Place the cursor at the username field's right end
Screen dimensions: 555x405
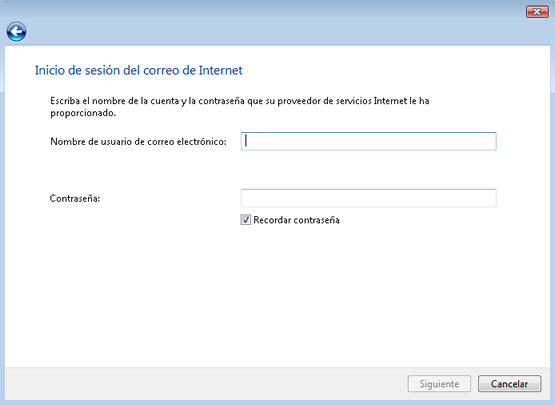[492, 141]
